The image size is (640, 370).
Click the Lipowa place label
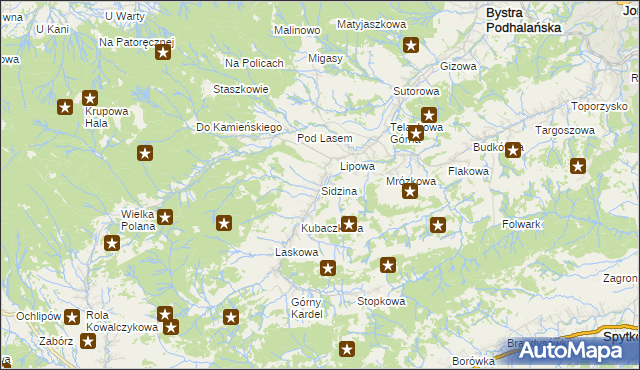[358, 166]
